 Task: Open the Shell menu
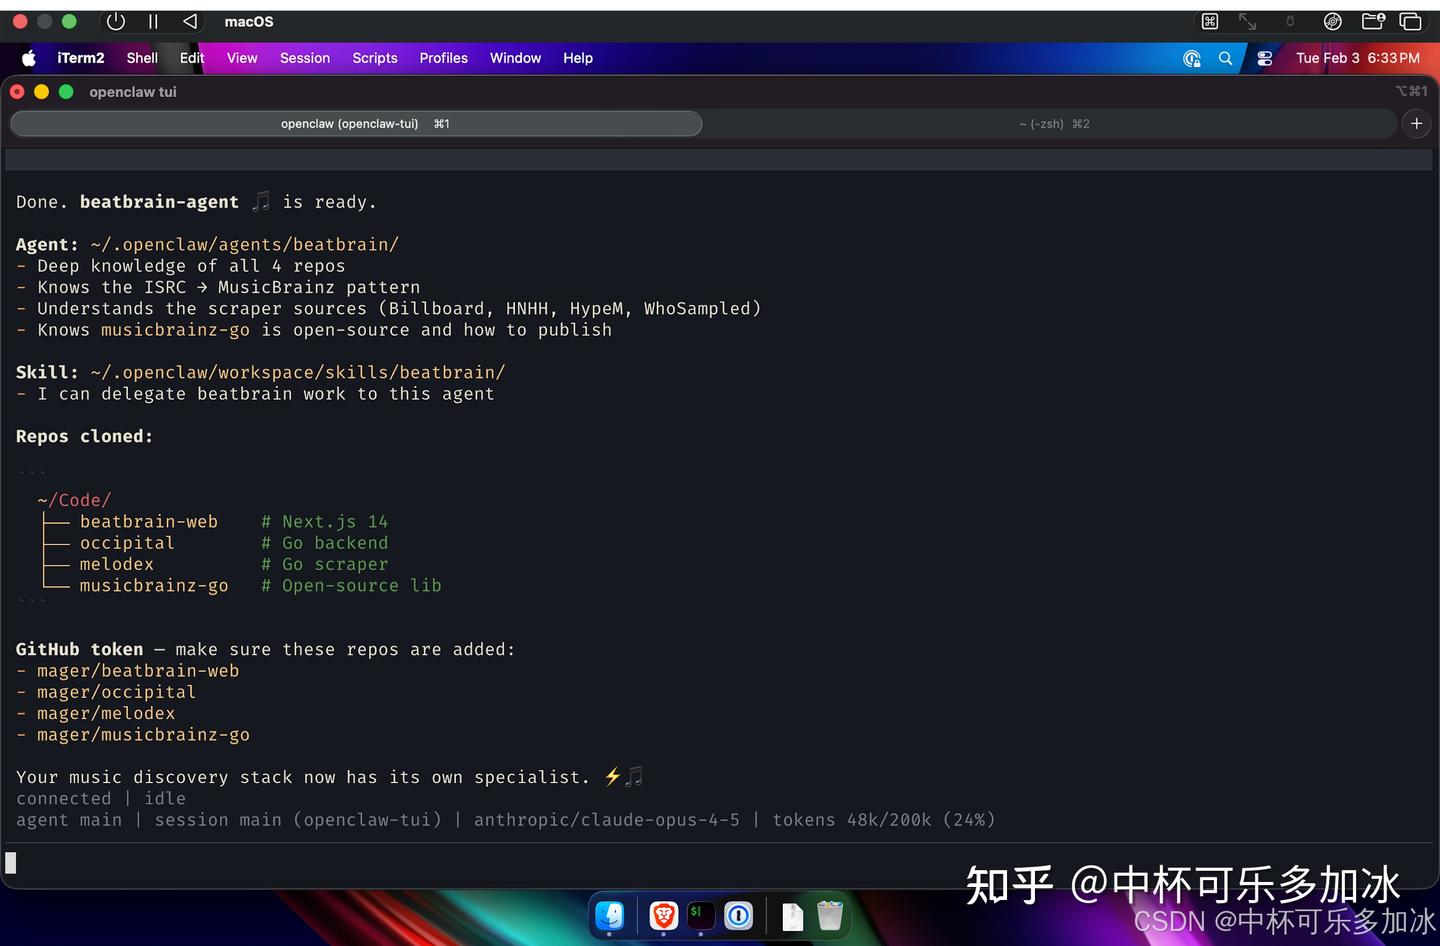(x=142, y=58)
